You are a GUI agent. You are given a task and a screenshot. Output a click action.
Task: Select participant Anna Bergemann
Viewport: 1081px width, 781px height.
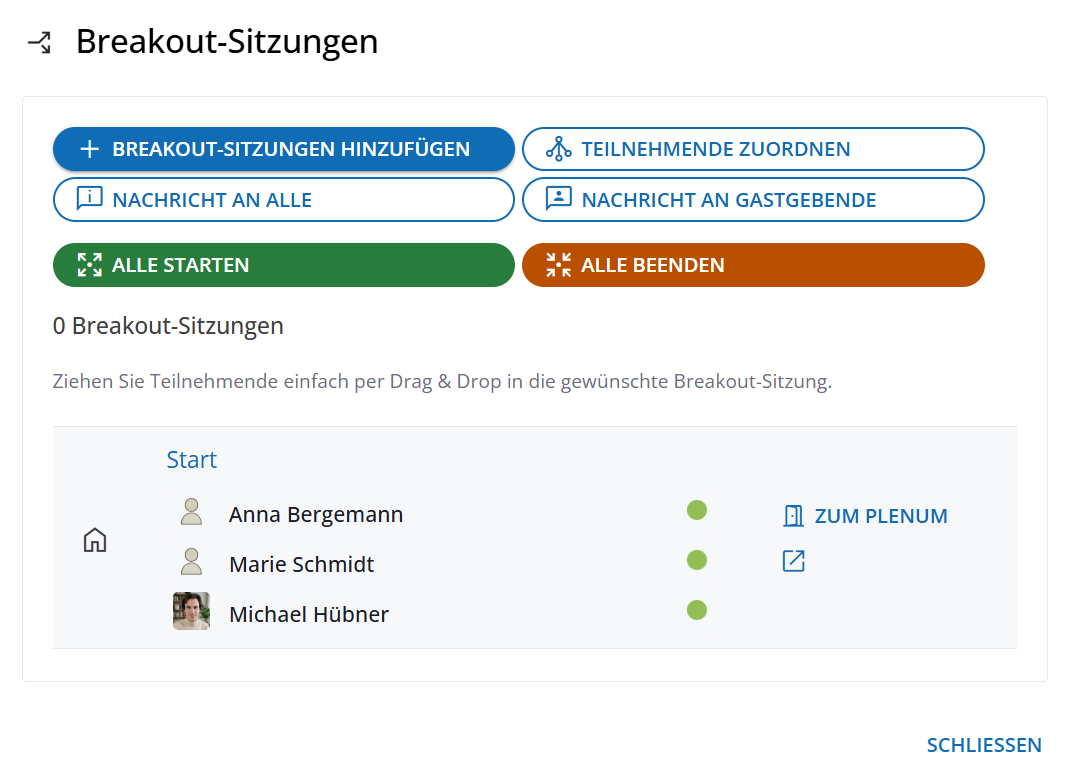pos(316,515)
